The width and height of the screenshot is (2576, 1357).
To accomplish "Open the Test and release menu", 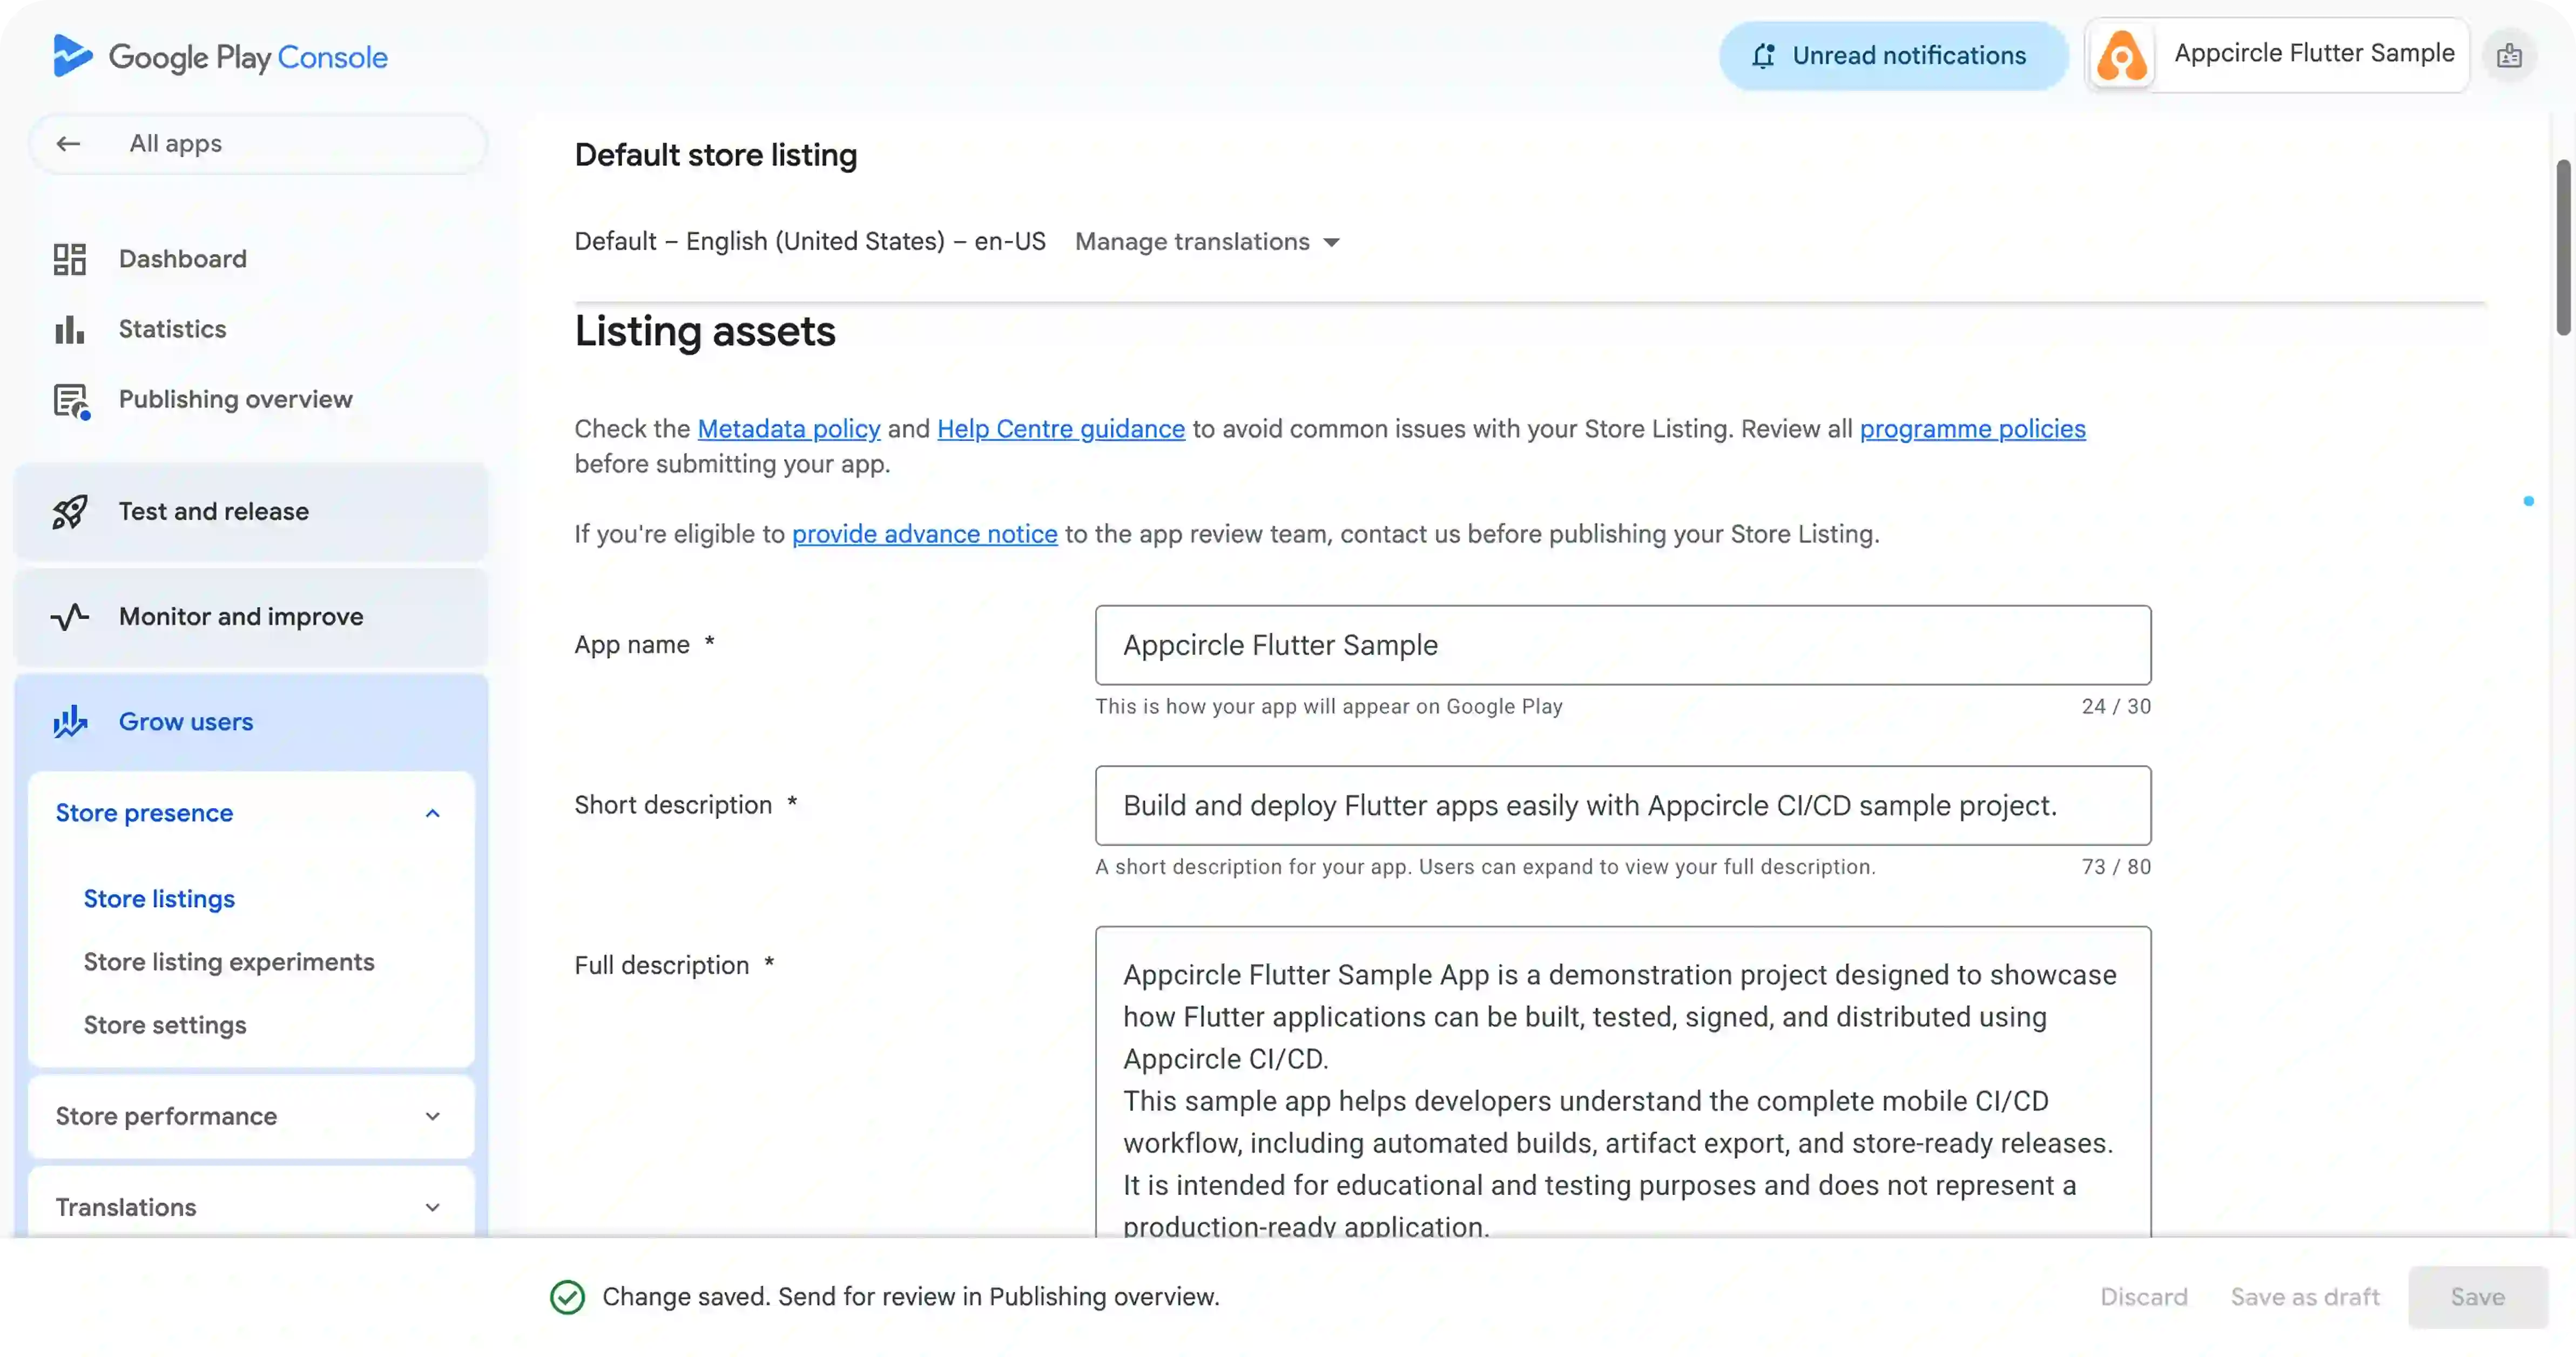I will pos(251,512).
